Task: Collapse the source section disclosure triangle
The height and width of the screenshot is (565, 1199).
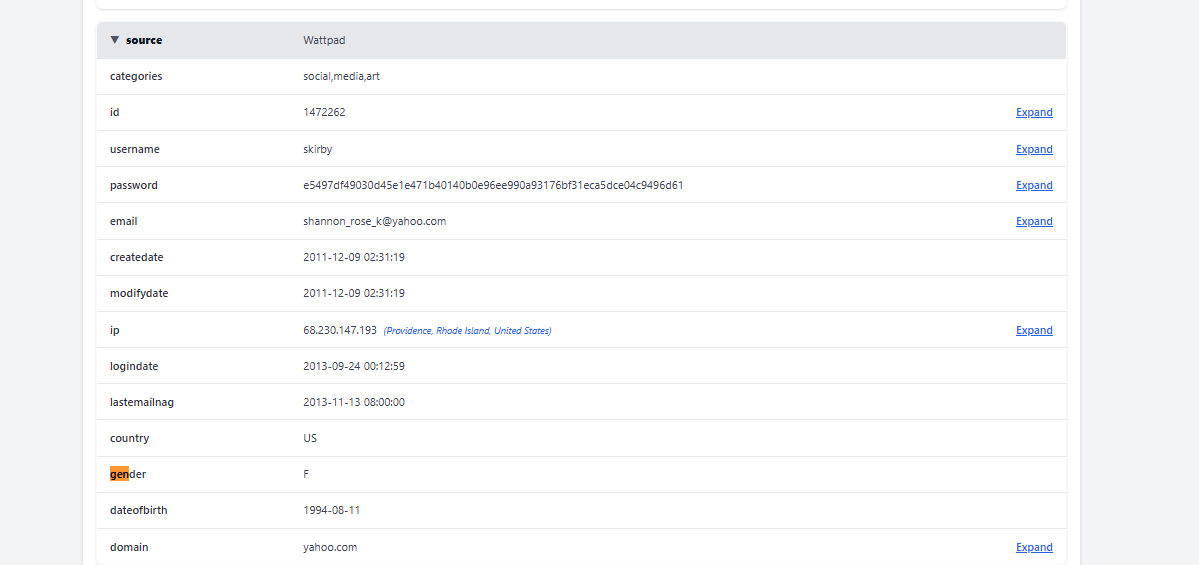Action: [115, 40]
